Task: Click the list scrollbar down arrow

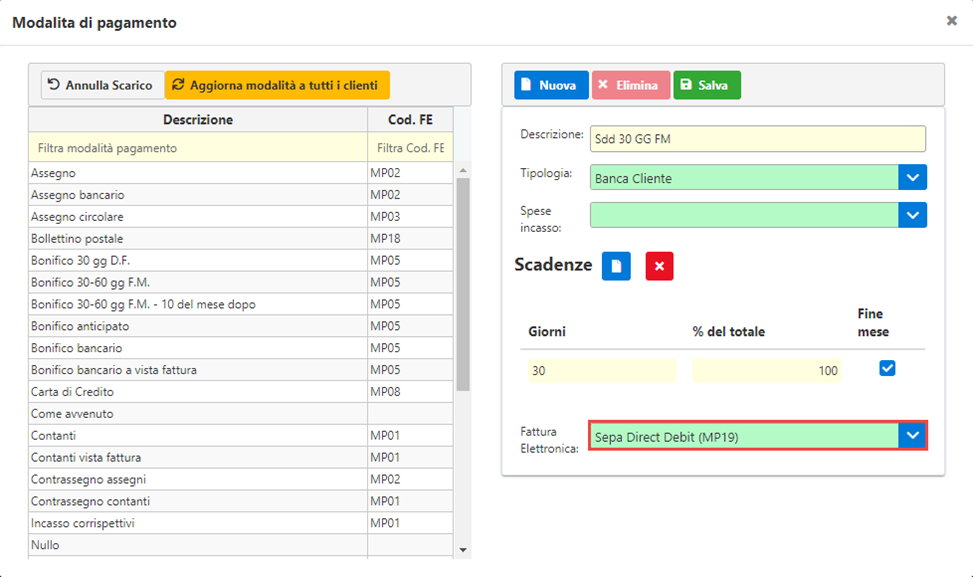Action: click(x=463, y=550)
